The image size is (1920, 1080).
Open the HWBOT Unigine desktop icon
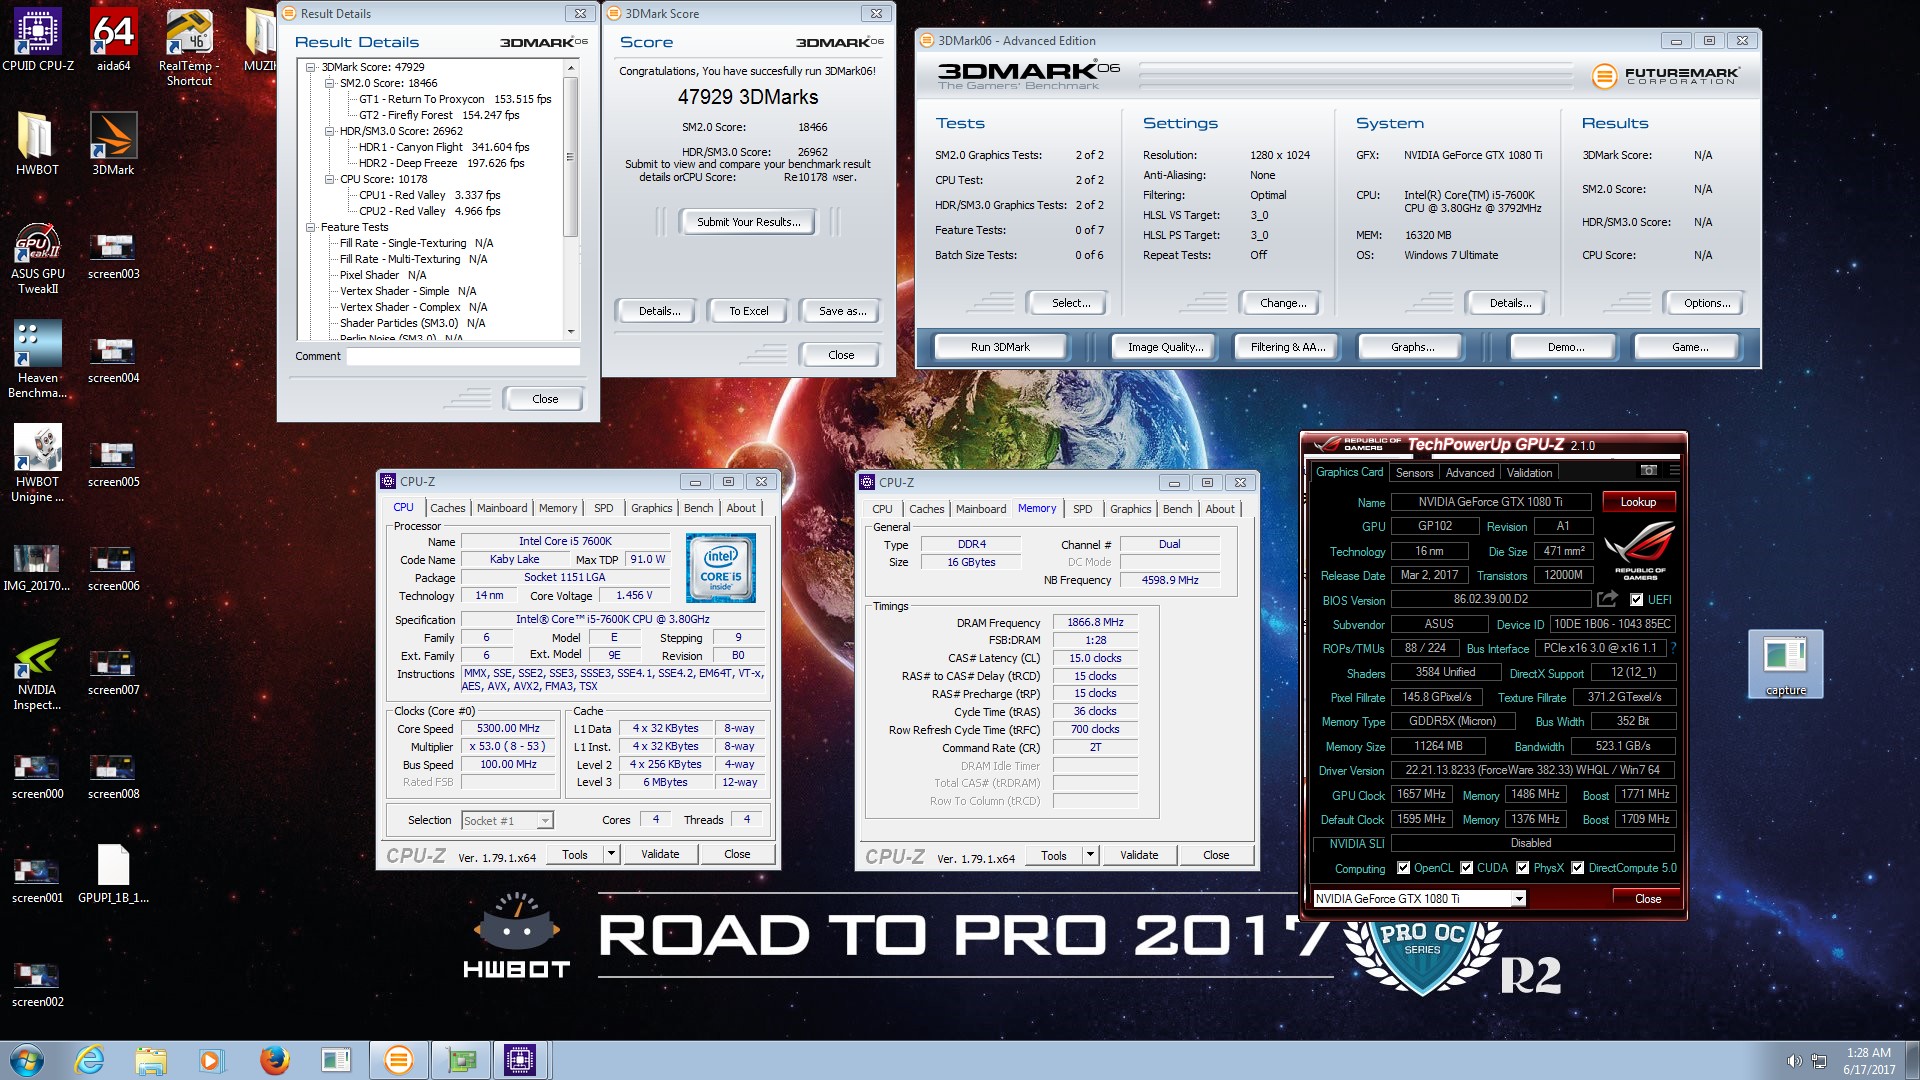[37, 464]
